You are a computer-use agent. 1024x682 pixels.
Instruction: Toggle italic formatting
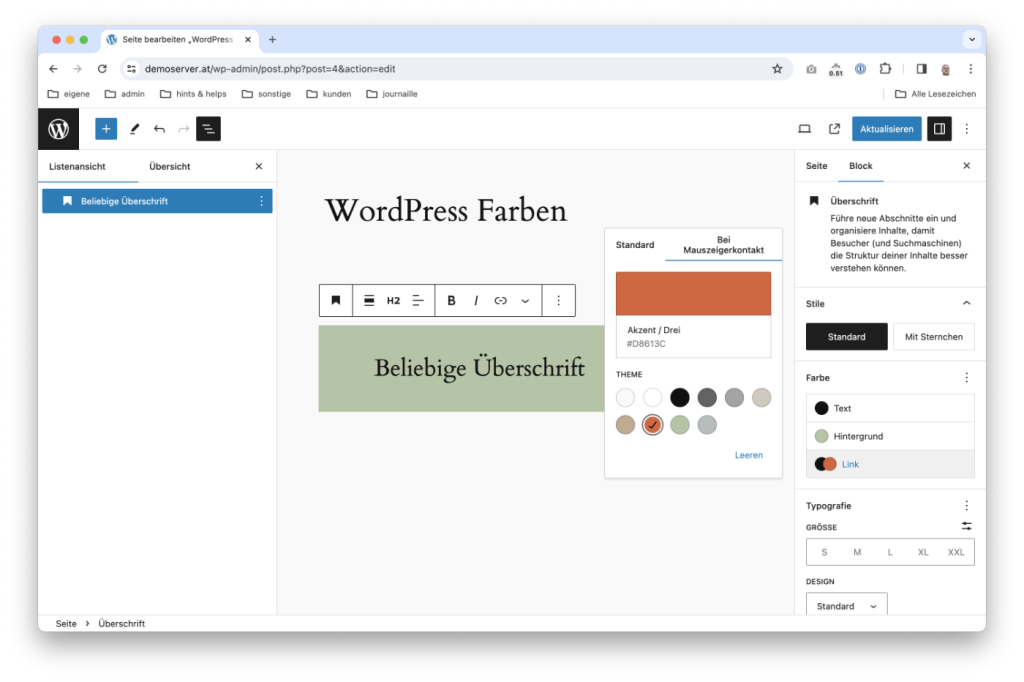click(476, 300)
